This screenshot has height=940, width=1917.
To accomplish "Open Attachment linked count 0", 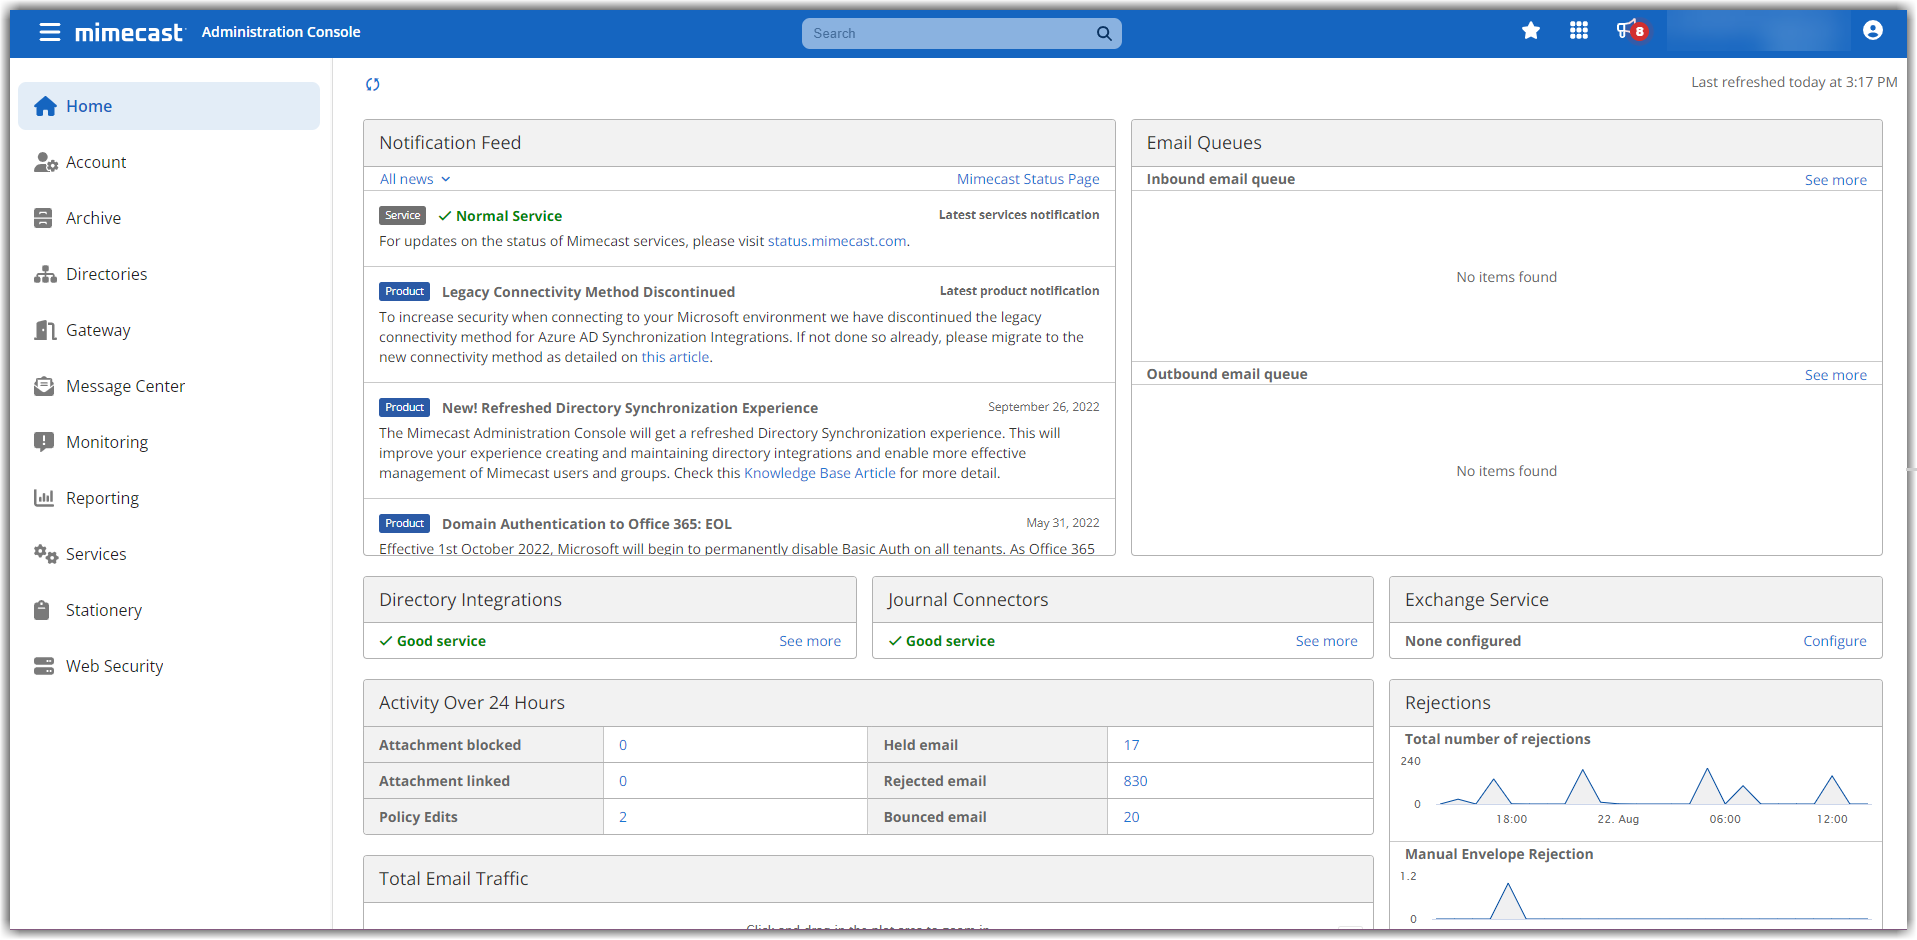I will point(623,781).
